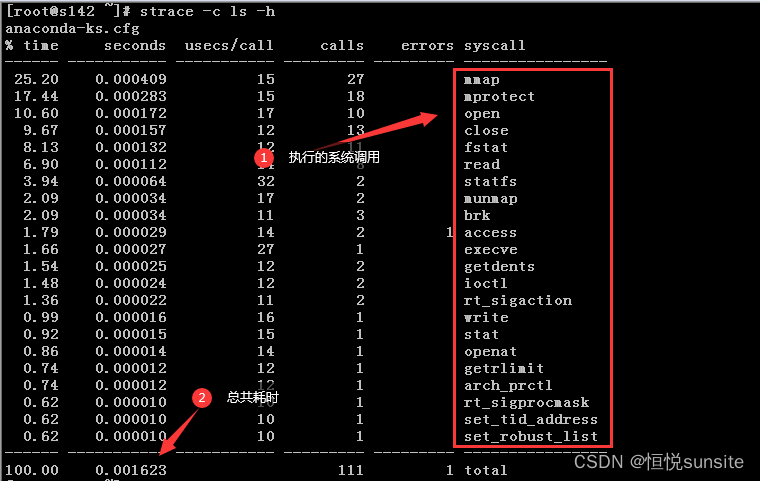
Task: Click the 0.000409 seconds value
Action: coord(131,79)
